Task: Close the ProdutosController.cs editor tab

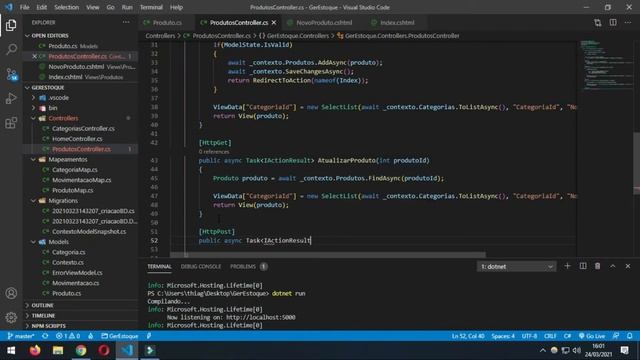Action: 274,22
